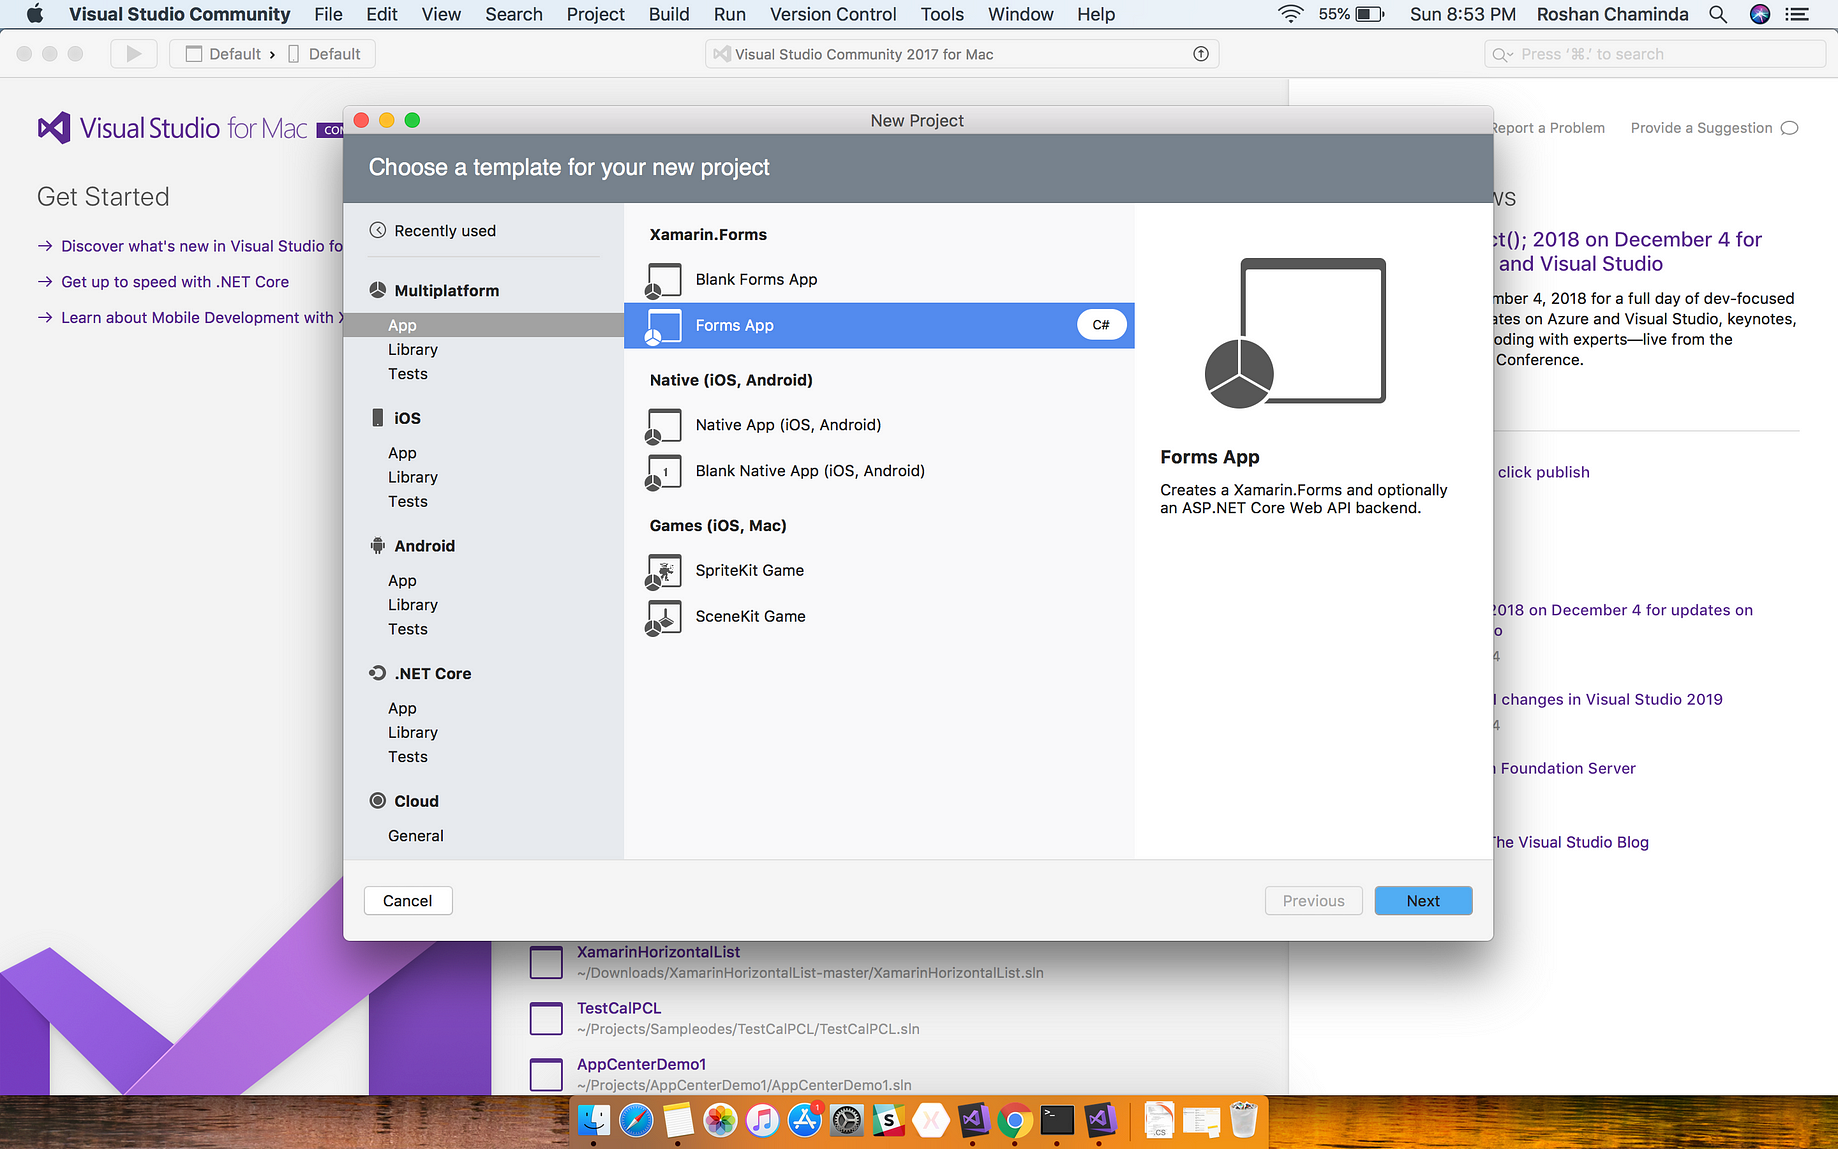Open Finder from the dock
1838x1149 pixels.
pos(594,1120)
